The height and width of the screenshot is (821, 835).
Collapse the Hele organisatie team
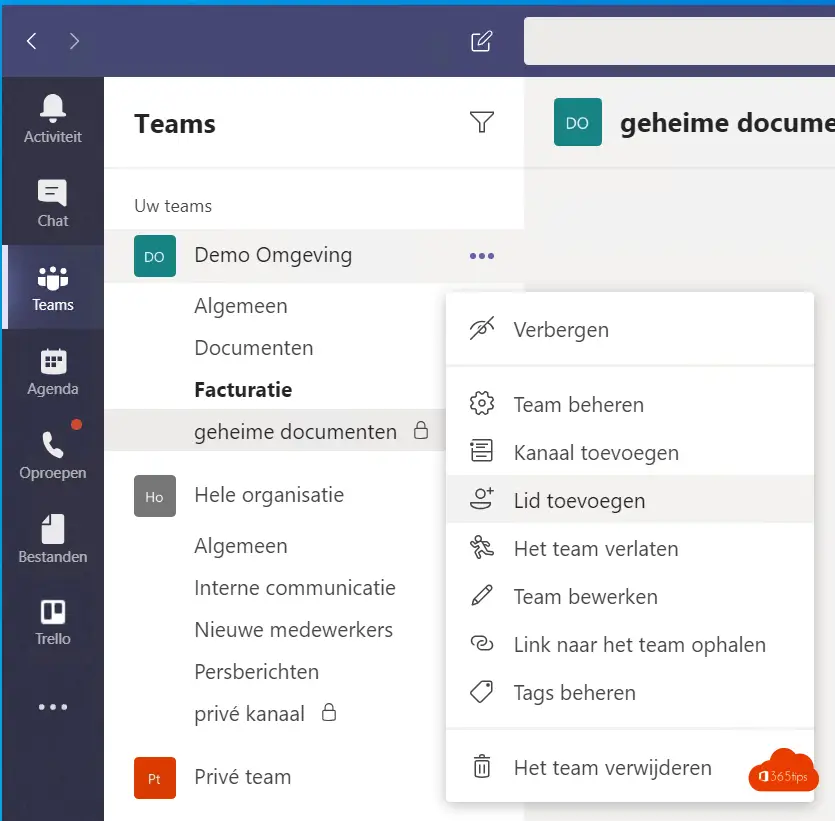269,495
